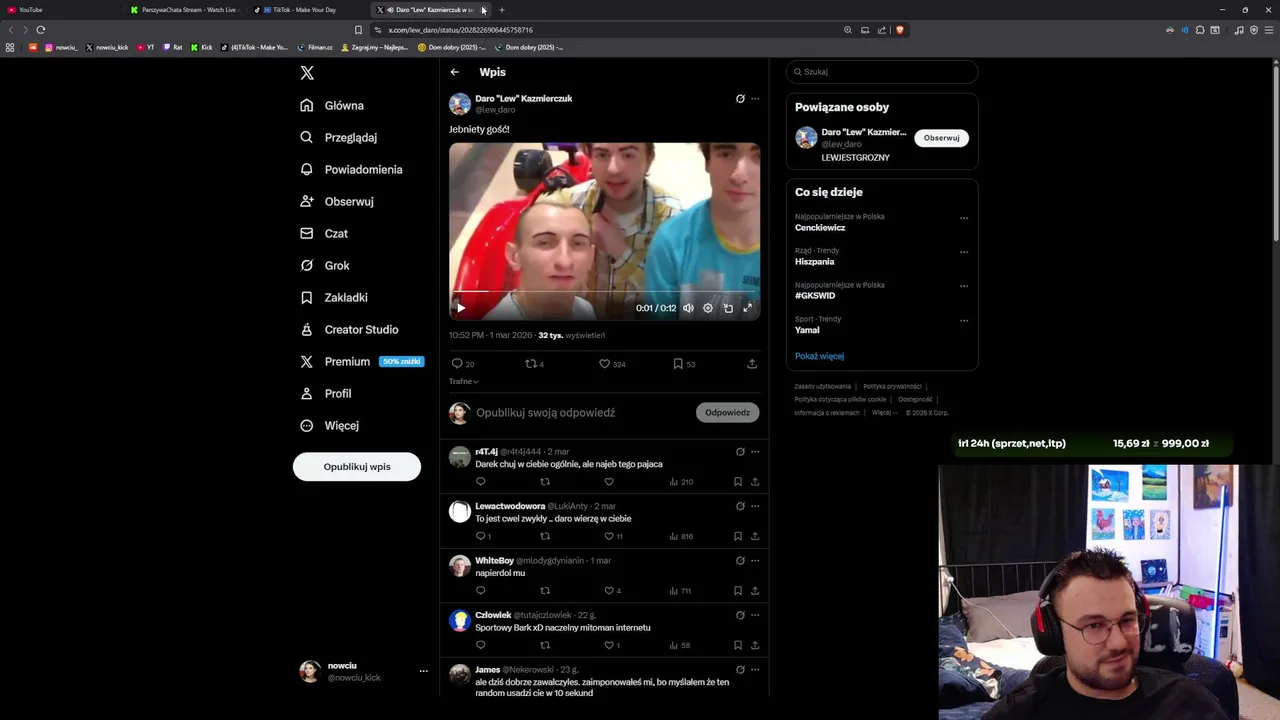Share WhiteBoy's reply

click(x=755, y=590)
